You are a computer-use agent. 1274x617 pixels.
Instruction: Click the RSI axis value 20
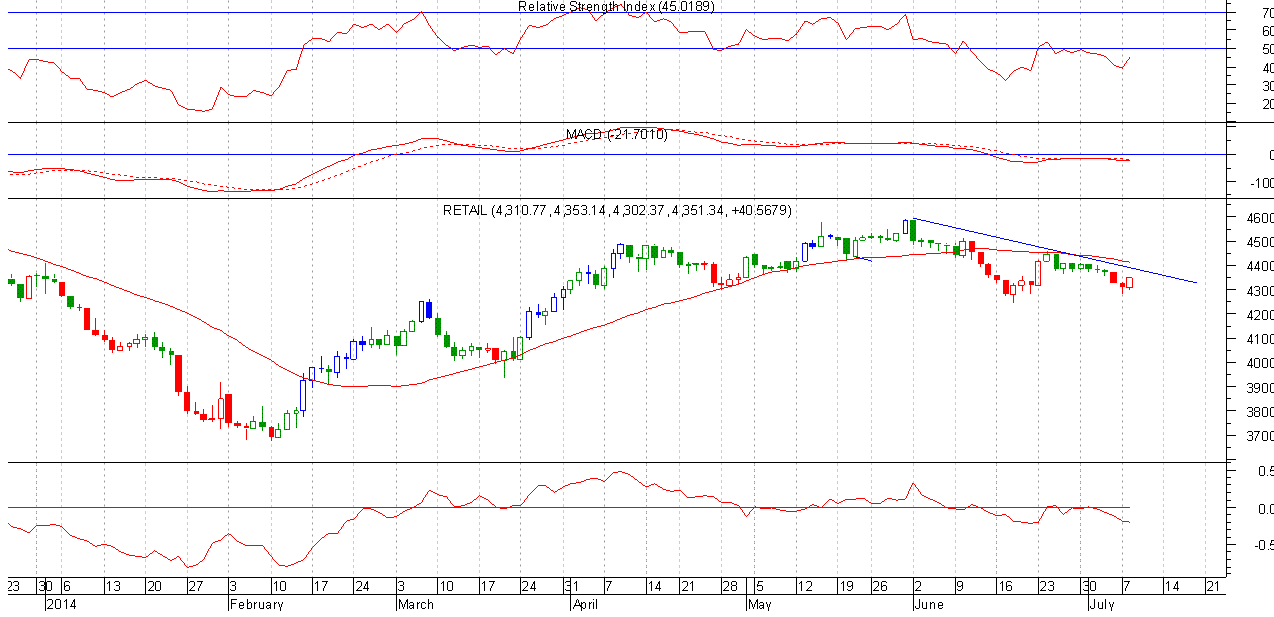(x=1266, y=104)
